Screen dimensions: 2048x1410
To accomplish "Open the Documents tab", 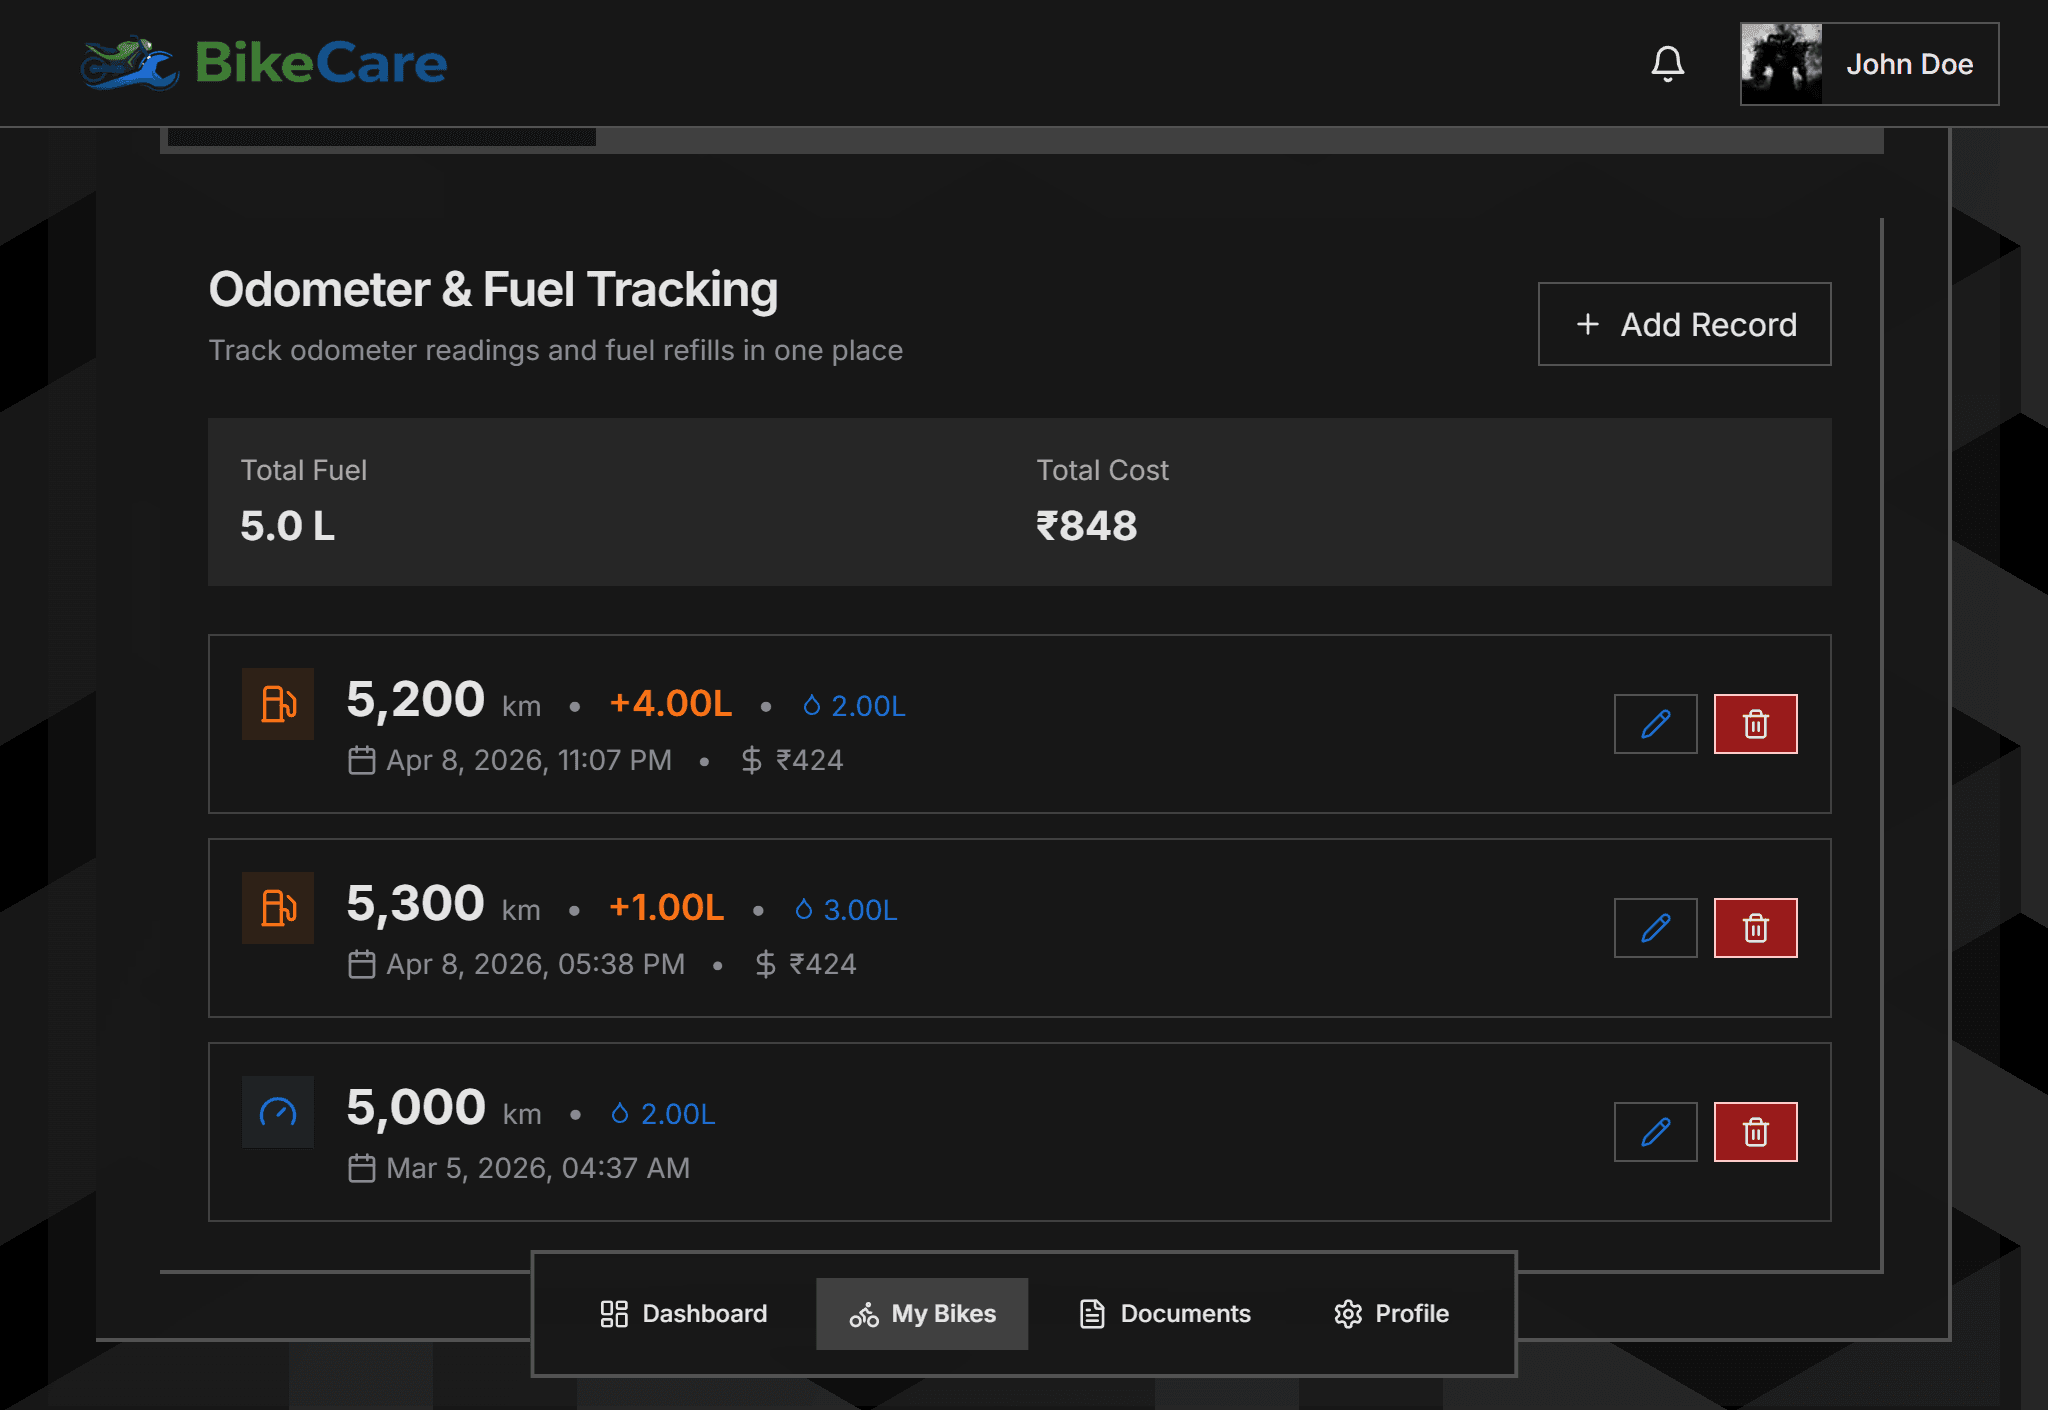I will tap(1165, 1314).
